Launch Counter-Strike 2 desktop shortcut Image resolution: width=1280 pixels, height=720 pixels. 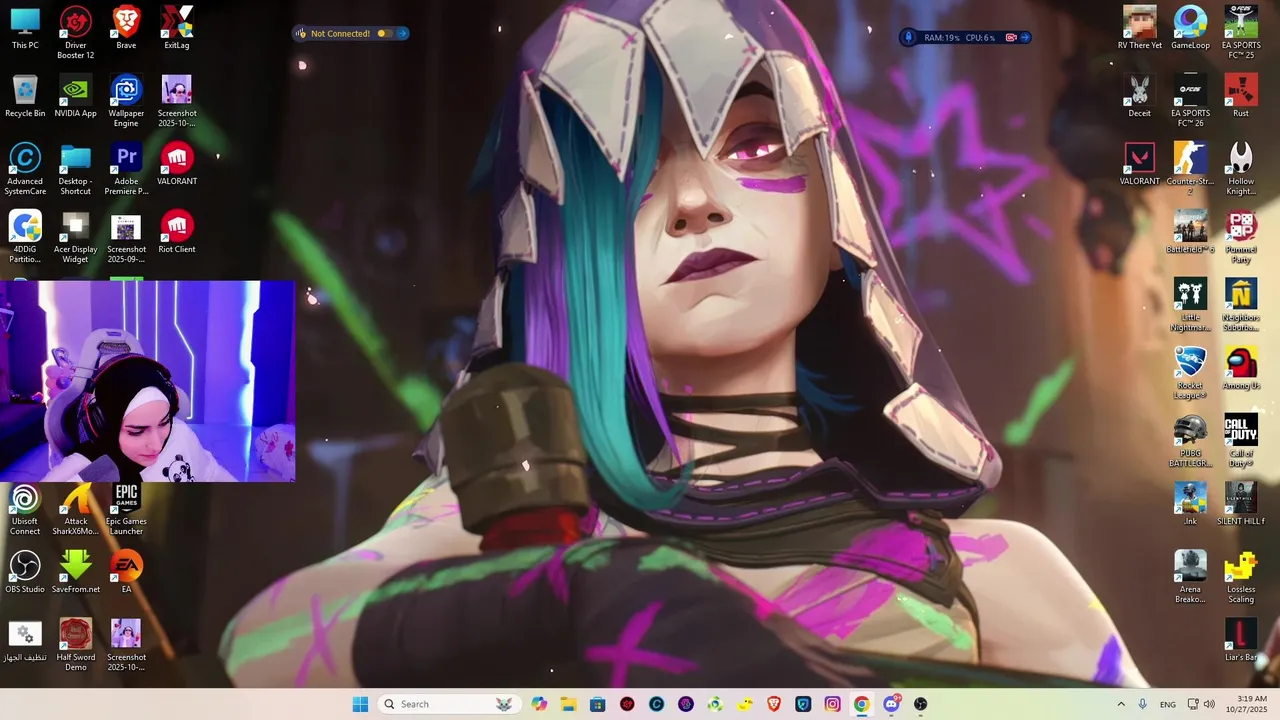tap(1190, 169)
